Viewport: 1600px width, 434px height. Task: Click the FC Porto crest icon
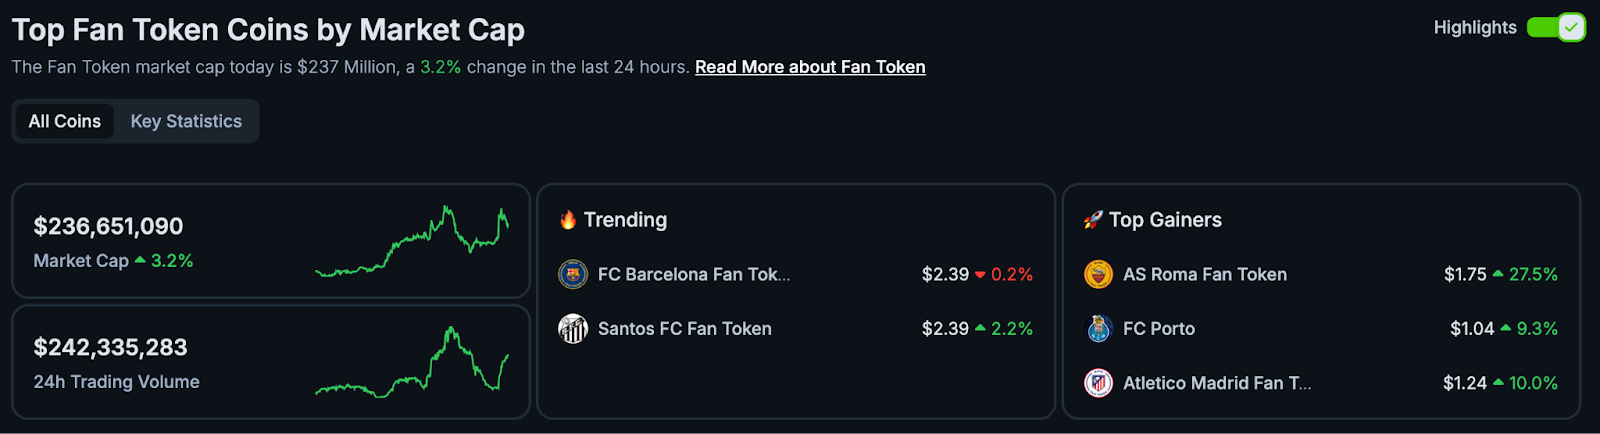[1098, 328]
